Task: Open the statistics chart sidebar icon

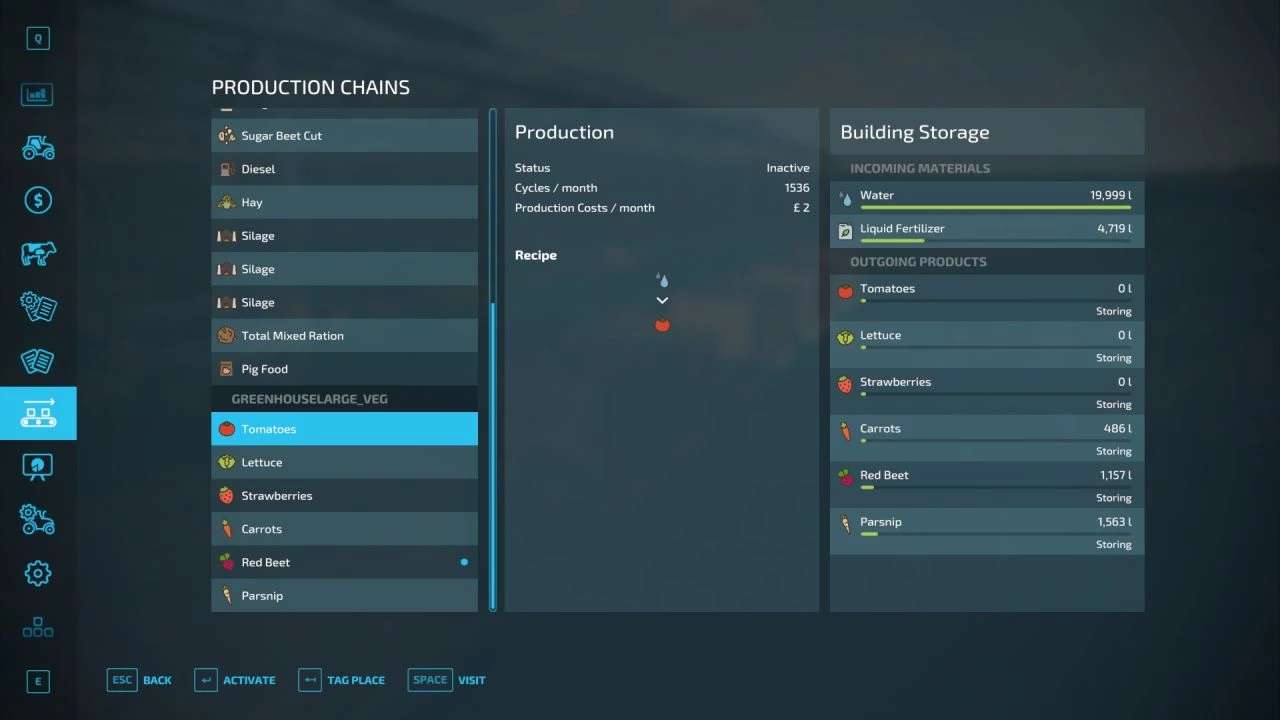Action: pyautogui.click(x=38, y=95)
